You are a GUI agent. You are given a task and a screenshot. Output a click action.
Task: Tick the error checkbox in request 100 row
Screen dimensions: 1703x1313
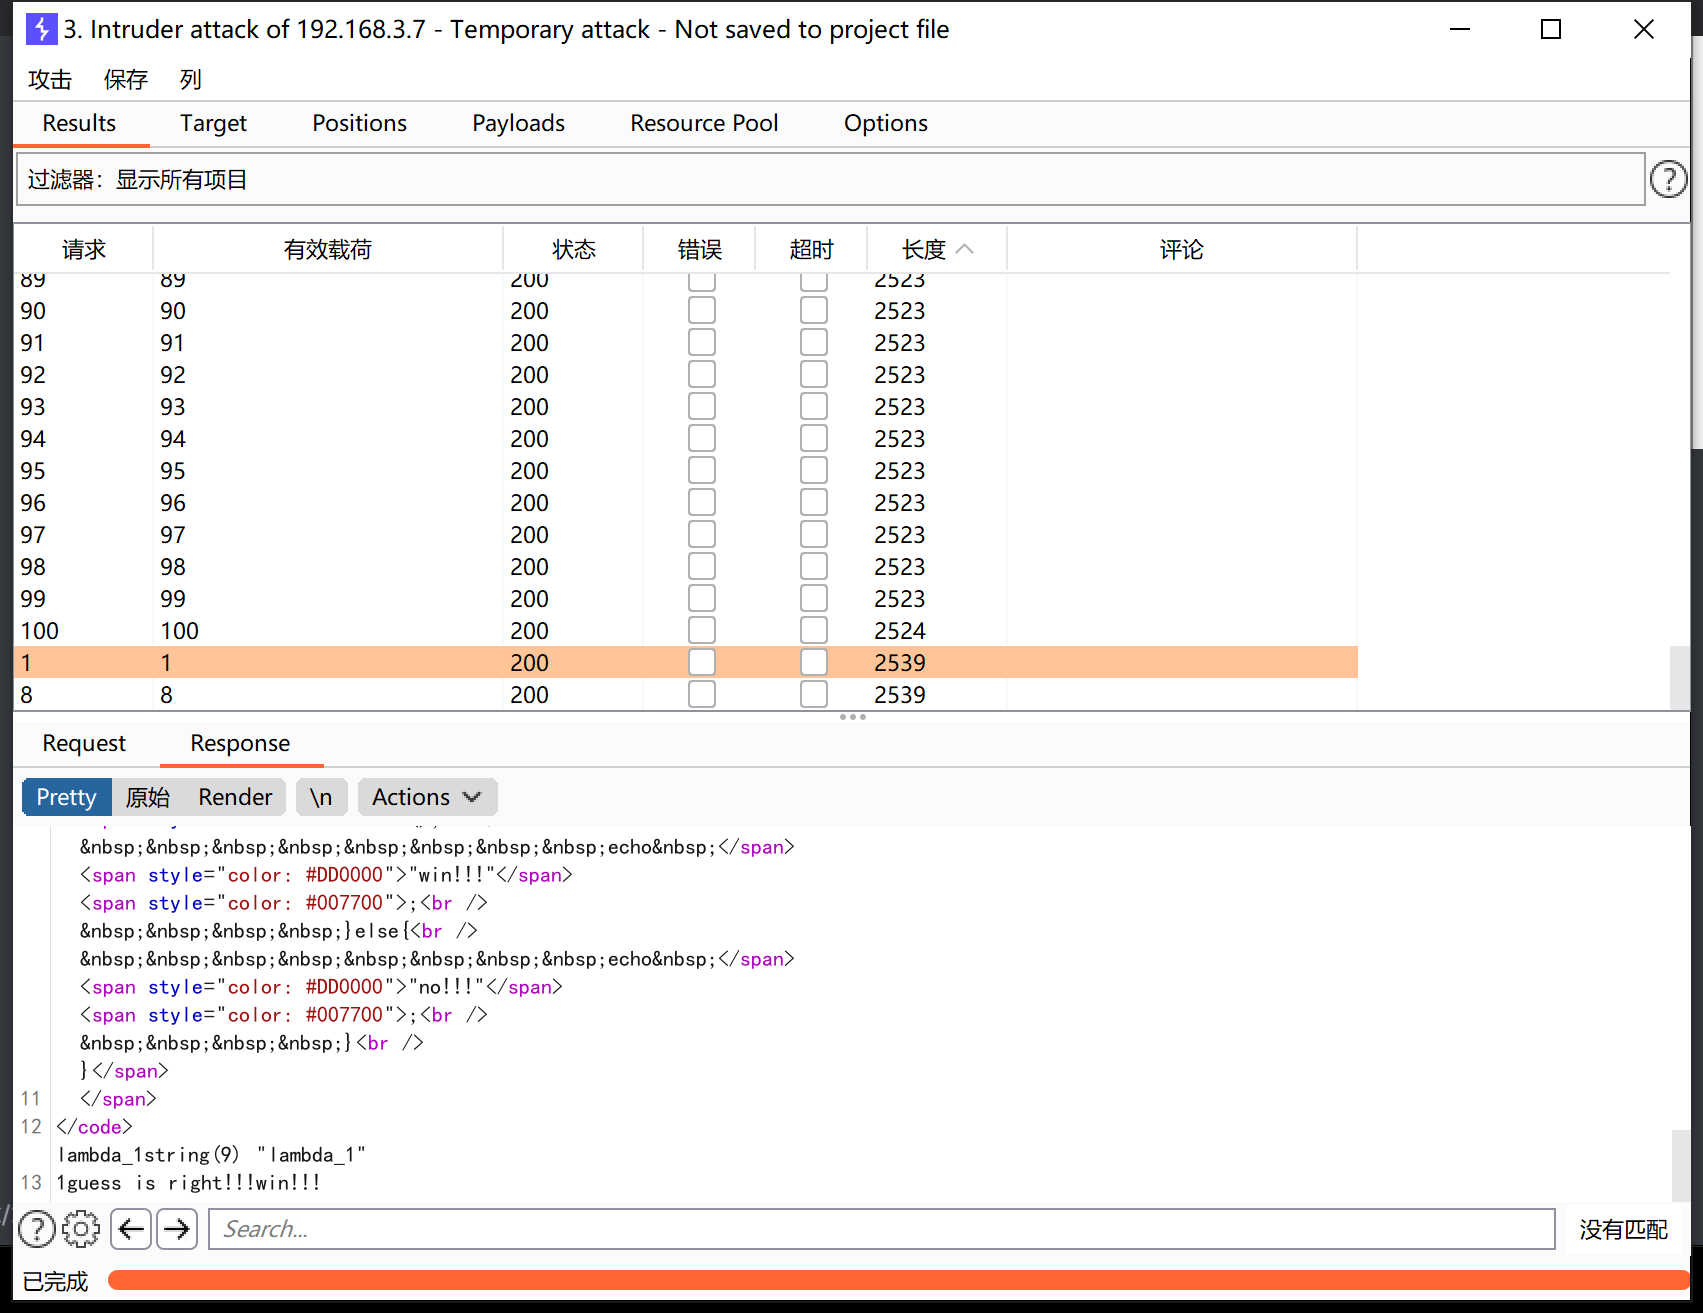[x=702, y=631]
